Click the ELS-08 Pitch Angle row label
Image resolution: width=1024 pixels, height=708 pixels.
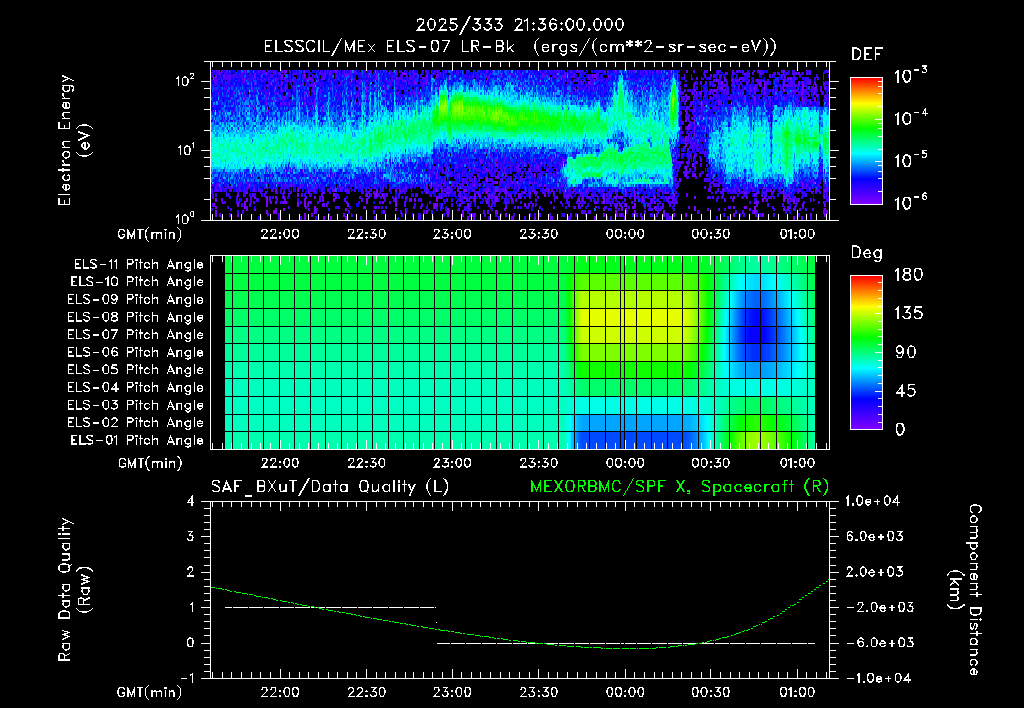point(136,317)
